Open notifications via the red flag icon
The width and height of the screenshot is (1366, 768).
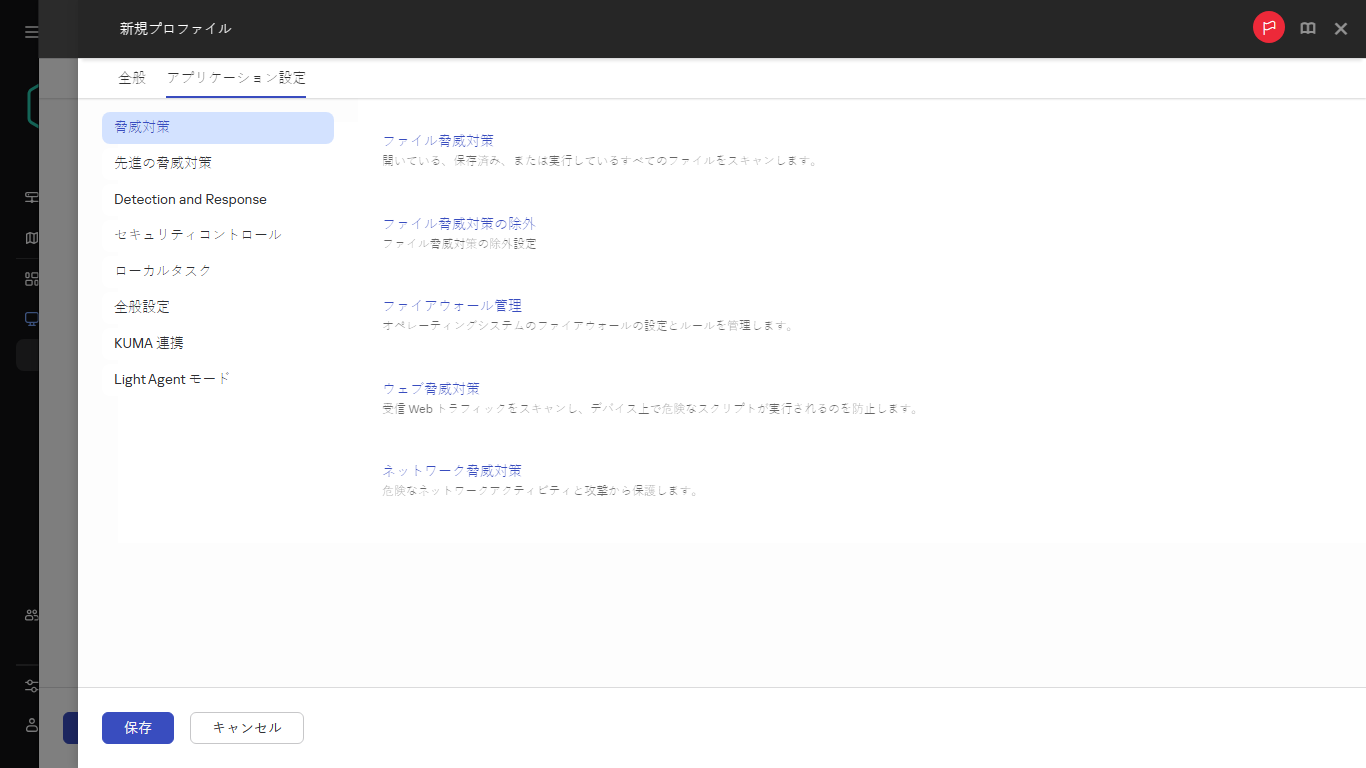click(x=1268, y=28)
